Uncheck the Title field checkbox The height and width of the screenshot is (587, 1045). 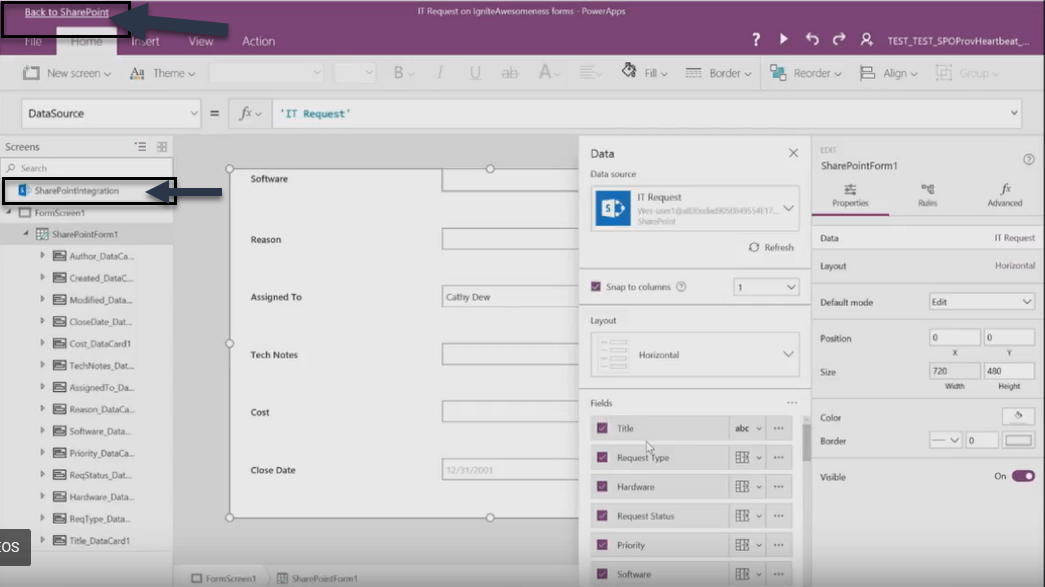tap(602, 428)
